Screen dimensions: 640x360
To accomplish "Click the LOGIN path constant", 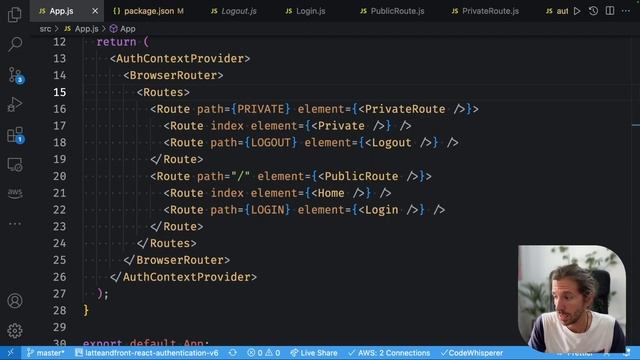I will pyautogui.click(x=267, y=210).
